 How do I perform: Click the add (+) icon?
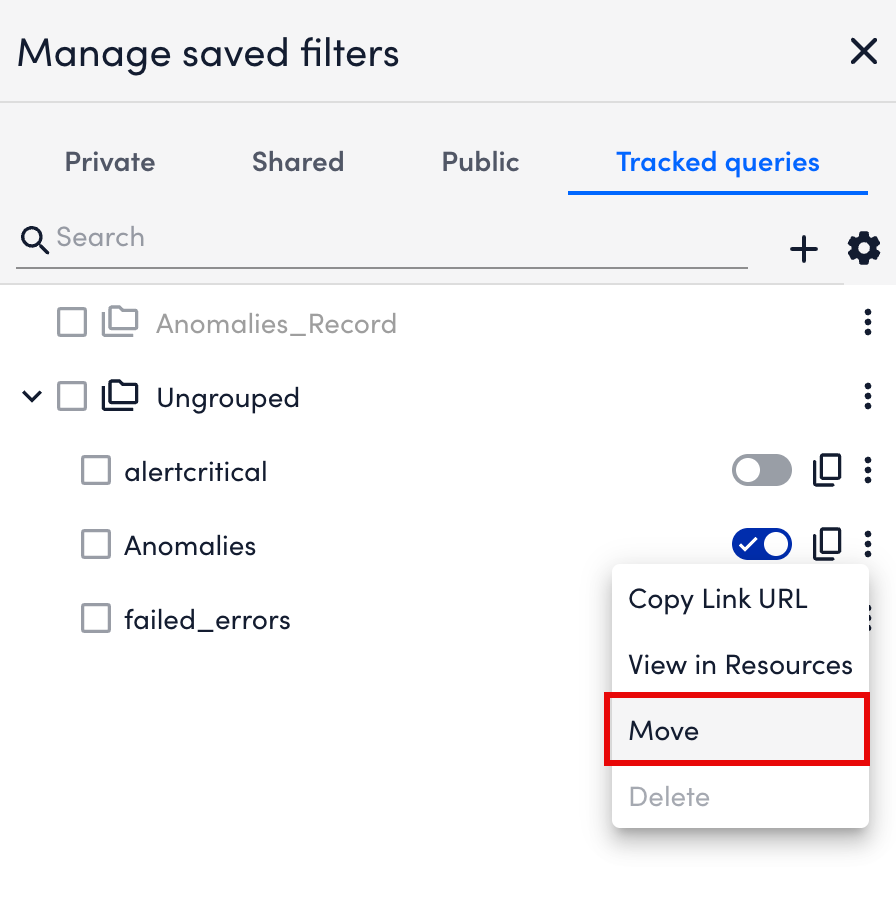click(x=804, y=249)
